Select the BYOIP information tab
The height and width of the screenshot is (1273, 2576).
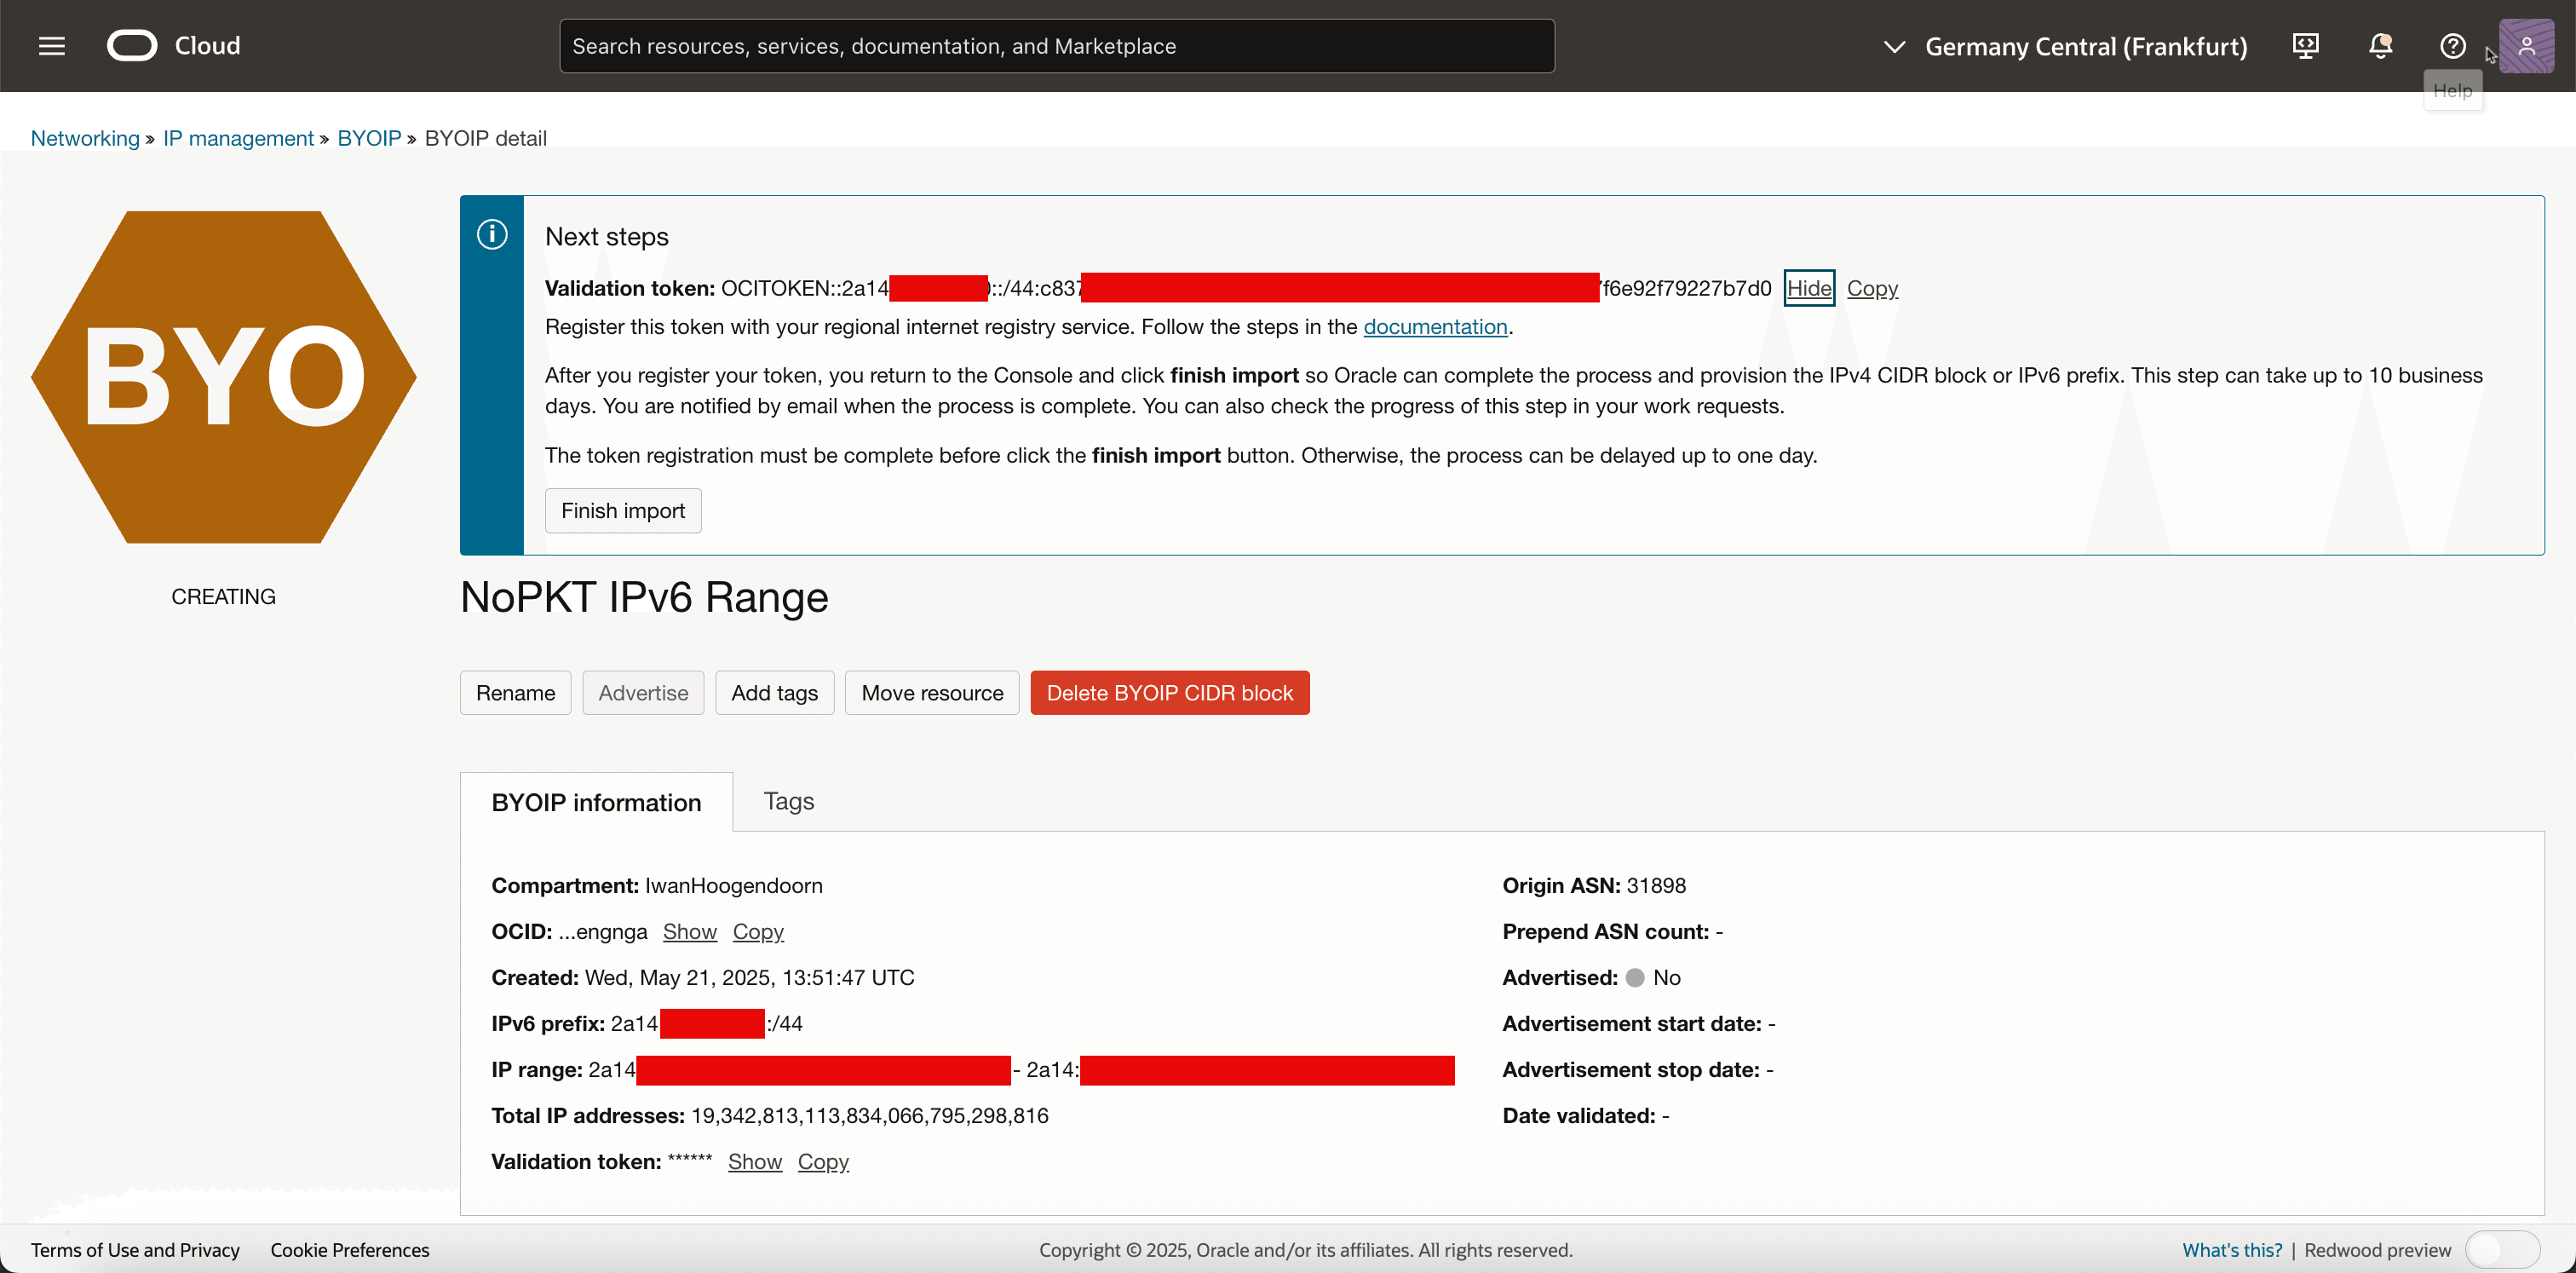tap(596, 802)
